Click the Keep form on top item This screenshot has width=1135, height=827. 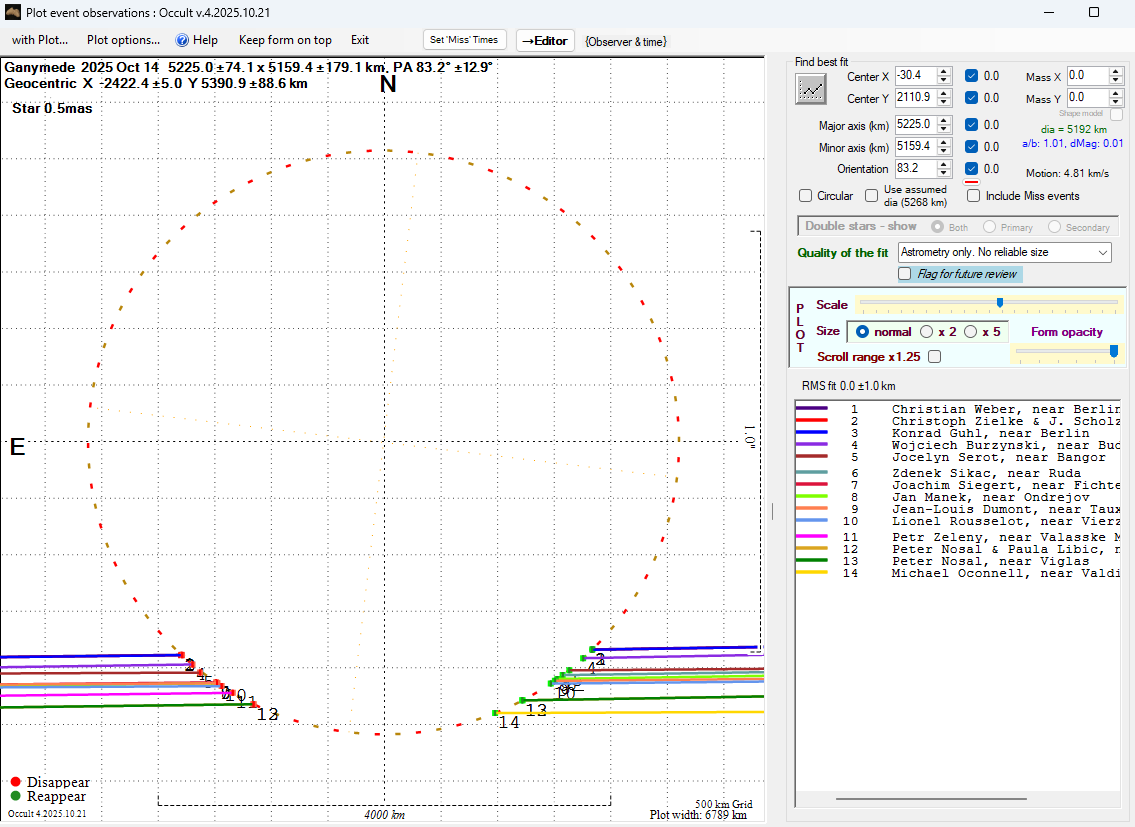(285, 40)
